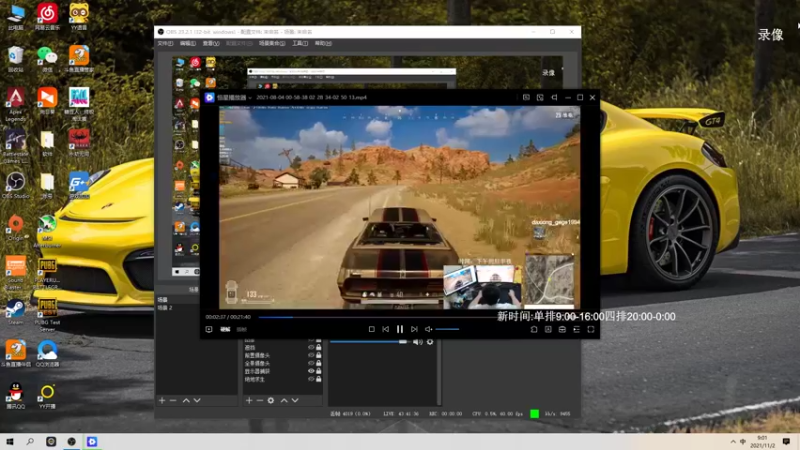Mute the media player's speaker icon
Screen dimensions: 800x450
(x=429, y=329)
